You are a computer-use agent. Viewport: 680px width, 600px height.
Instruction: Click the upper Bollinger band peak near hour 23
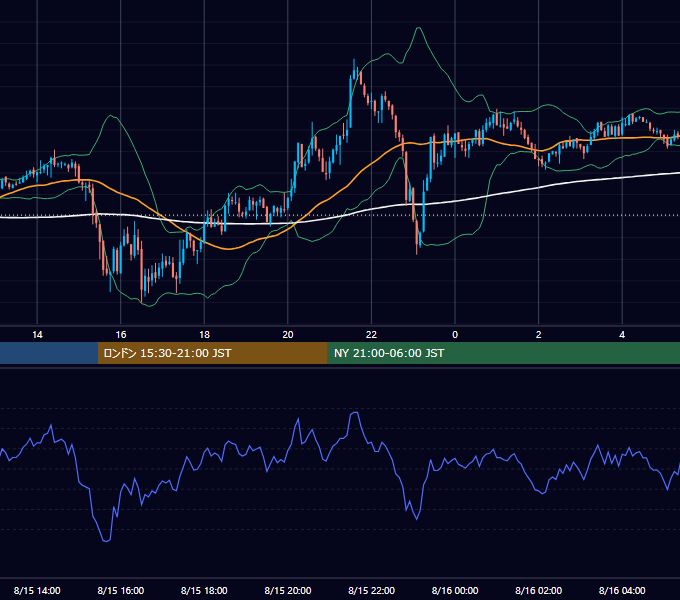[418, 28]
